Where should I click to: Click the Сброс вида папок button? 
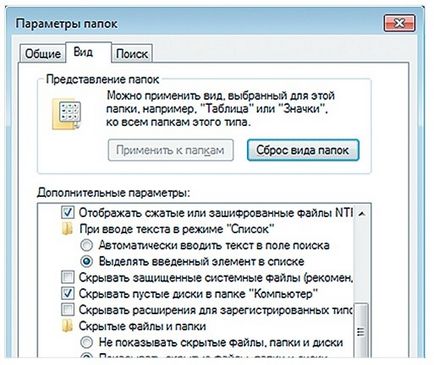click(x=303, y=150)
